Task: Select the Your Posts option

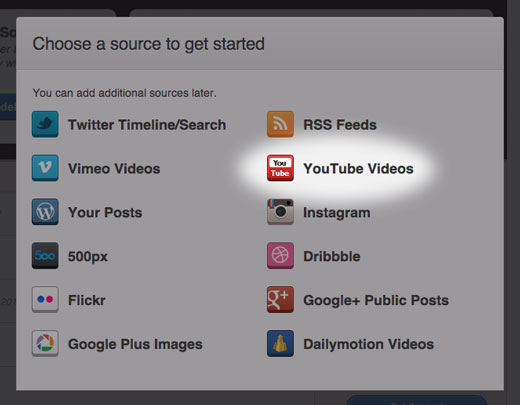Action: pyautogui.click(x=105, y=213)
